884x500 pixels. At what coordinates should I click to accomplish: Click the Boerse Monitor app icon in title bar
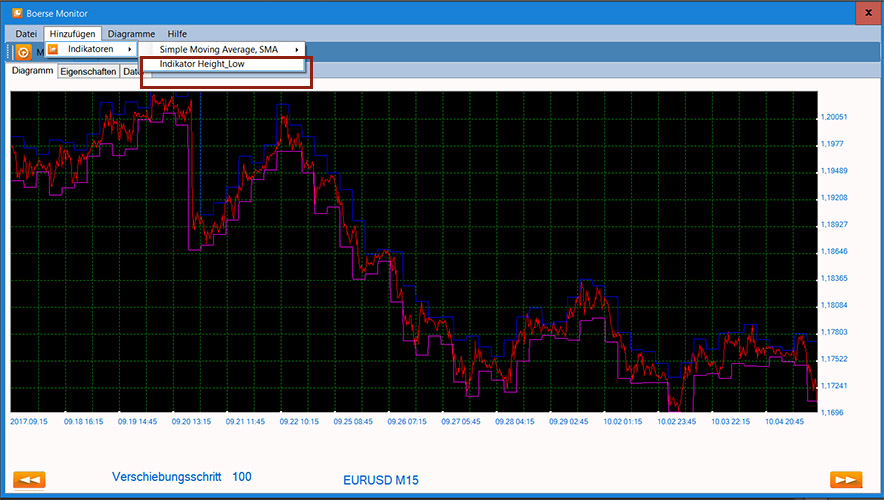[x=16, y=13]
